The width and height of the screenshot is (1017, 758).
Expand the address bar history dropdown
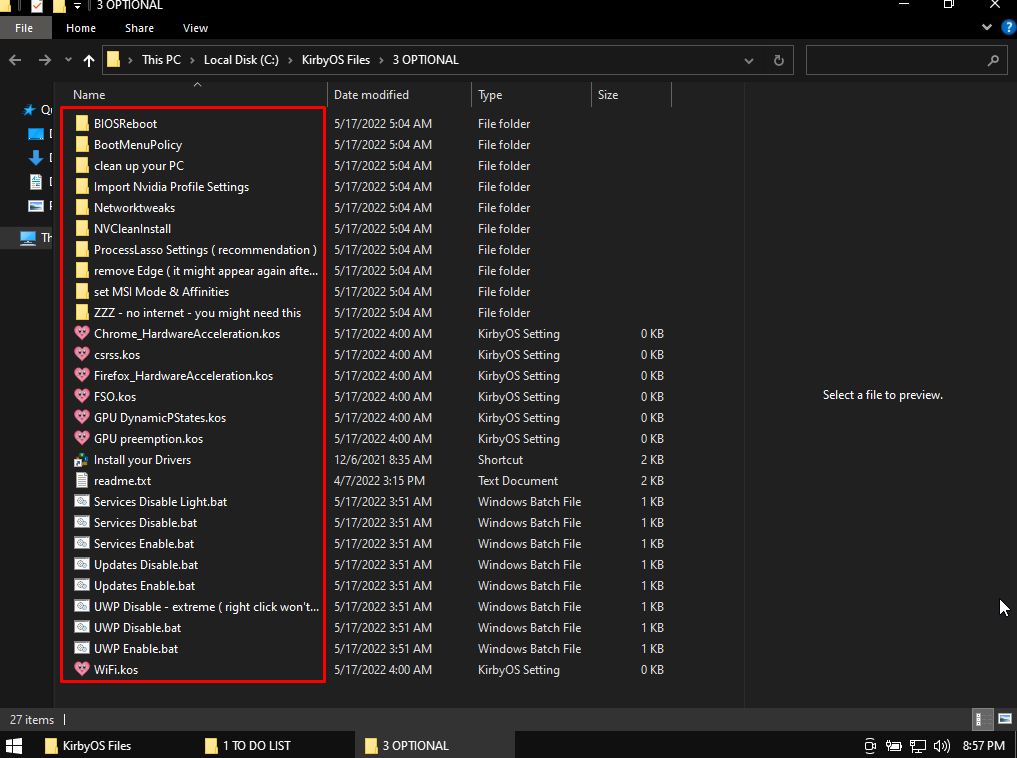(748, 60)
